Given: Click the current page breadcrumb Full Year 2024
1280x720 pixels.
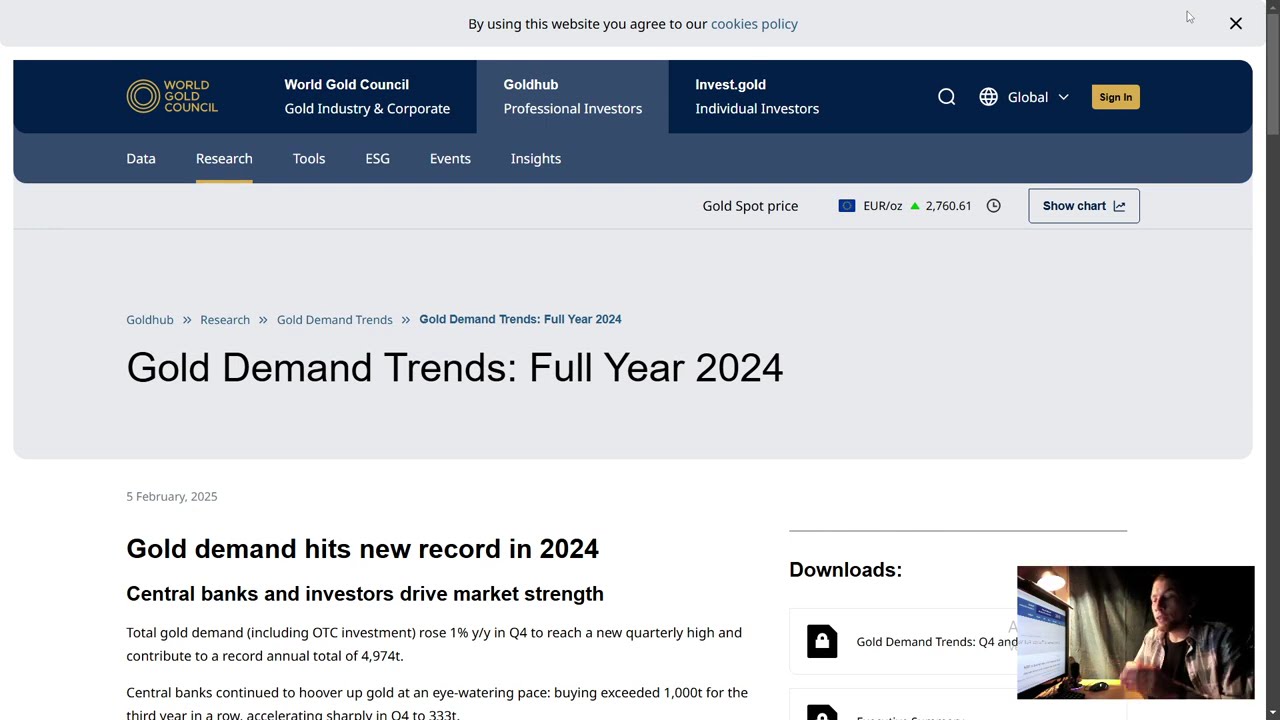Looking at the screenshot, I should point(520,319).
